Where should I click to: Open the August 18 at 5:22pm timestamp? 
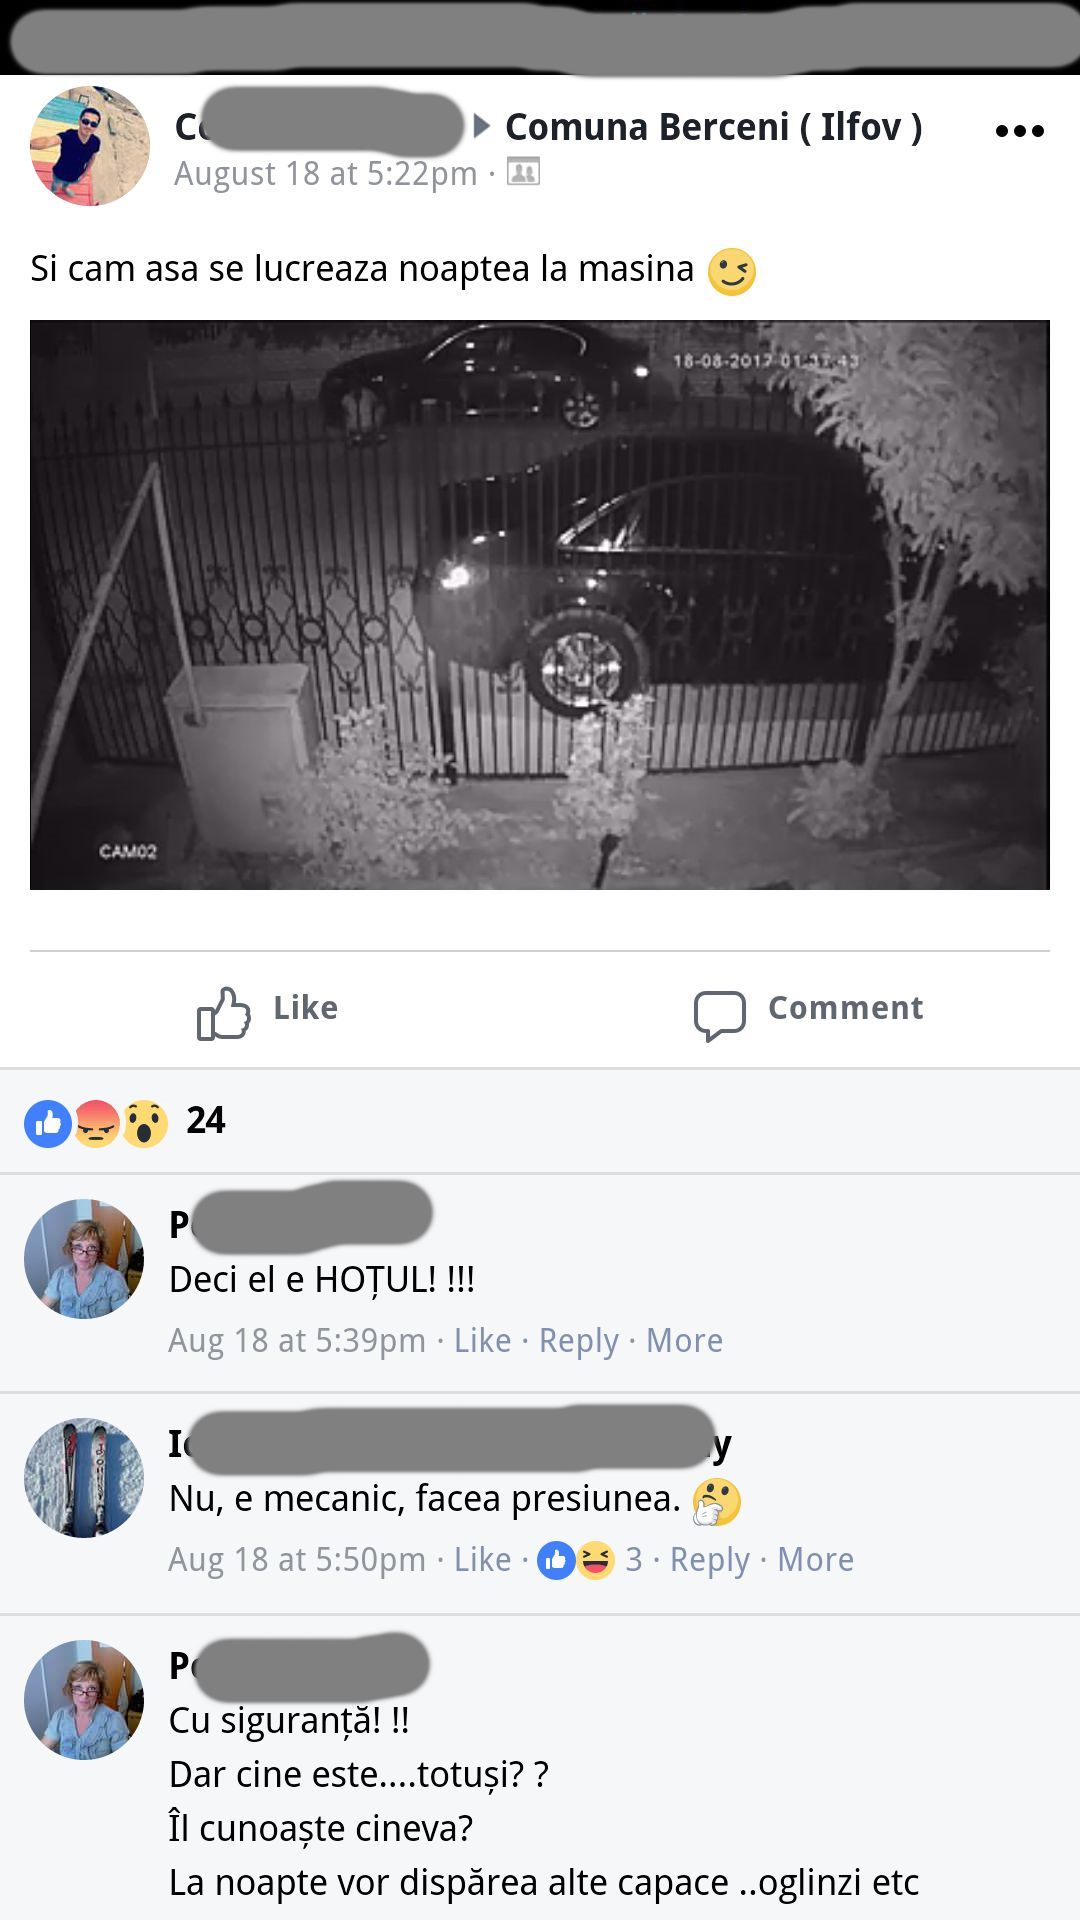point(326,173)
